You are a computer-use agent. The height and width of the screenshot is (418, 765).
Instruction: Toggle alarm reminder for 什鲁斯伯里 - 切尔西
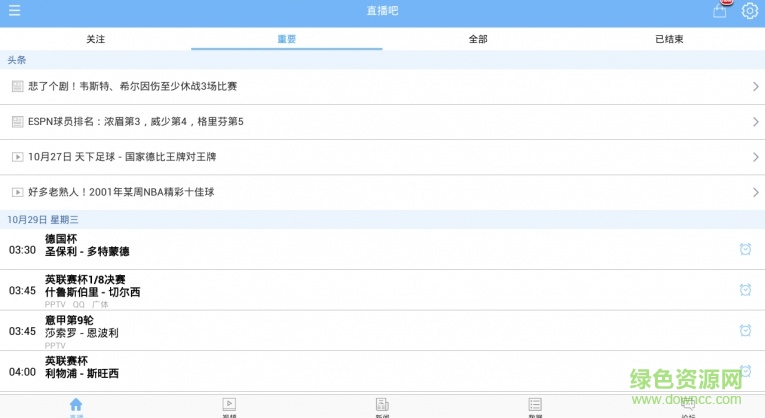pyautogui.click(x=745, y=290)
